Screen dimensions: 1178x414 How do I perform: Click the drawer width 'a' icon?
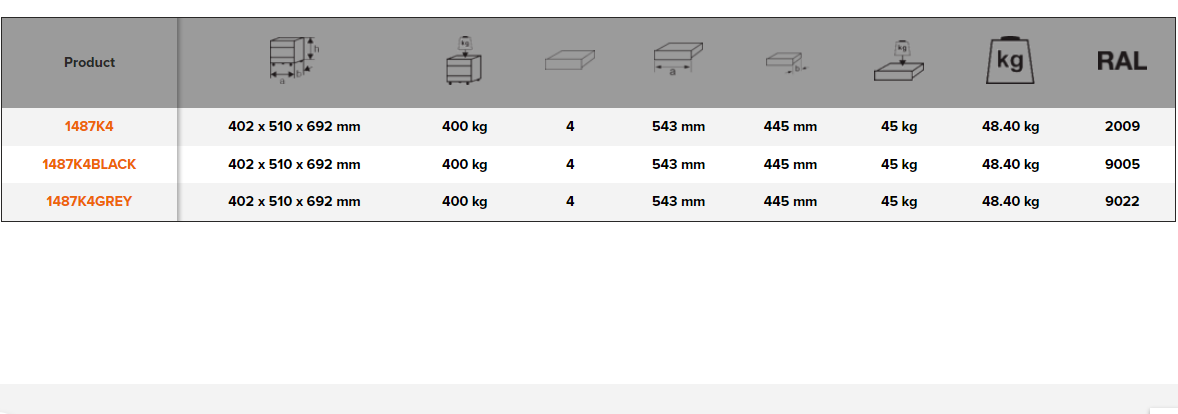click(678, 58)
